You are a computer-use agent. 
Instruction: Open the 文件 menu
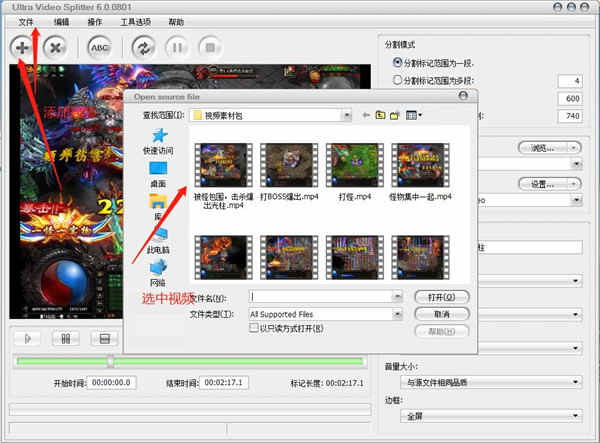[26, 22]
